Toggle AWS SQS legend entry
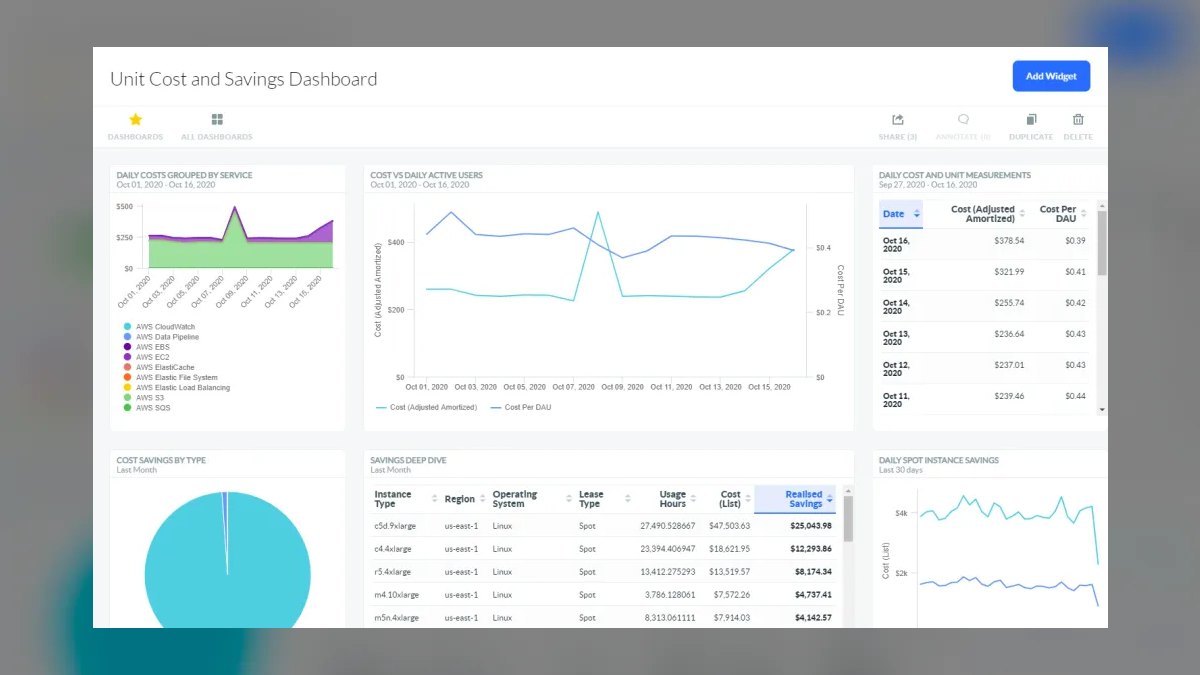1200x675 pixels. (147, 408)
